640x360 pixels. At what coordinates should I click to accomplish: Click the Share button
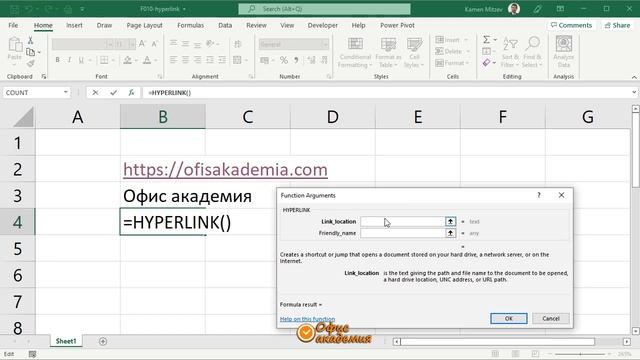[618, 25]
